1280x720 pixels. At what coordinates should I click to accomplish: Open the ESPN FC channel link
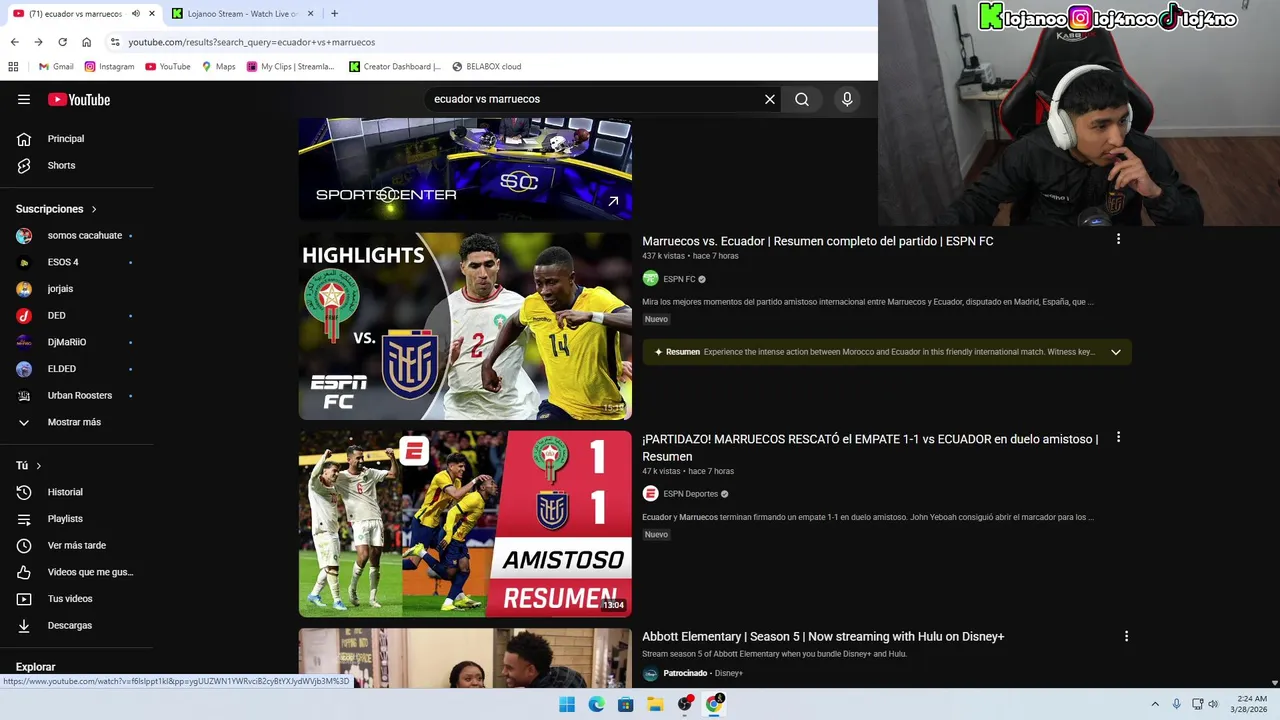[x=679, y=279]
